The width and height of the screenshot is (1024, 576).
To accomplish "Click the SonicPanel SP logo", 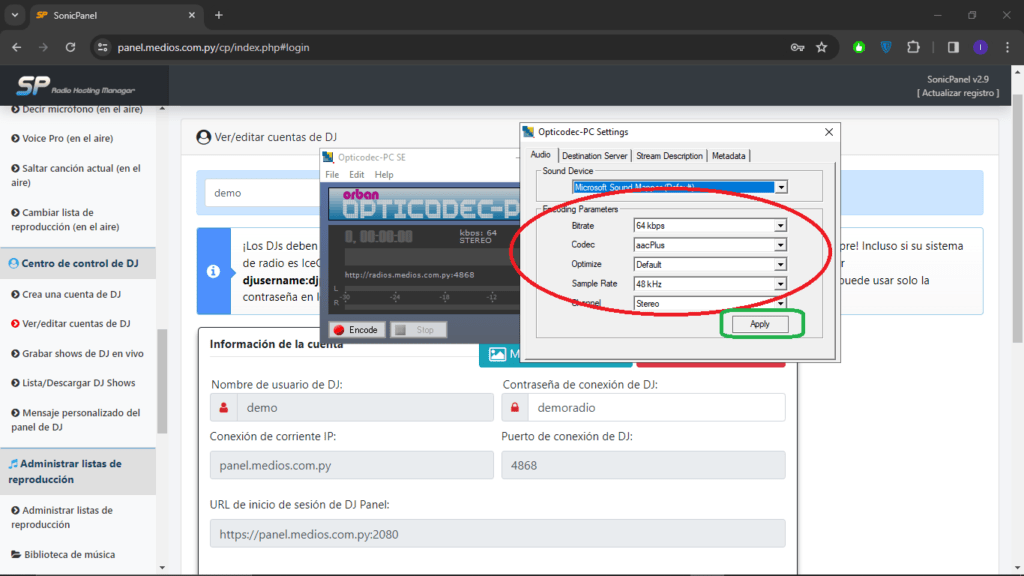I will tap(75, 86).
